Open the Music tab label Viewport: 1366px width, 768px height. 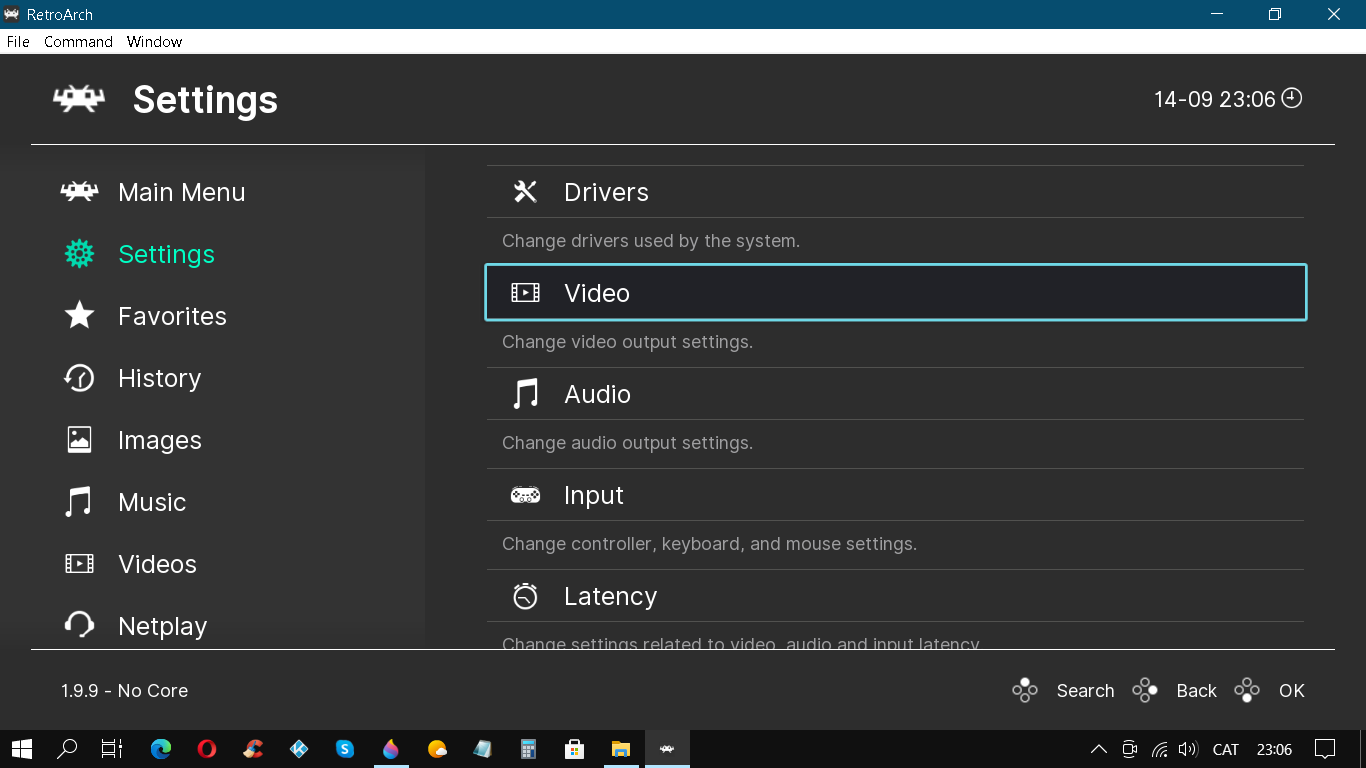point(152,502)
